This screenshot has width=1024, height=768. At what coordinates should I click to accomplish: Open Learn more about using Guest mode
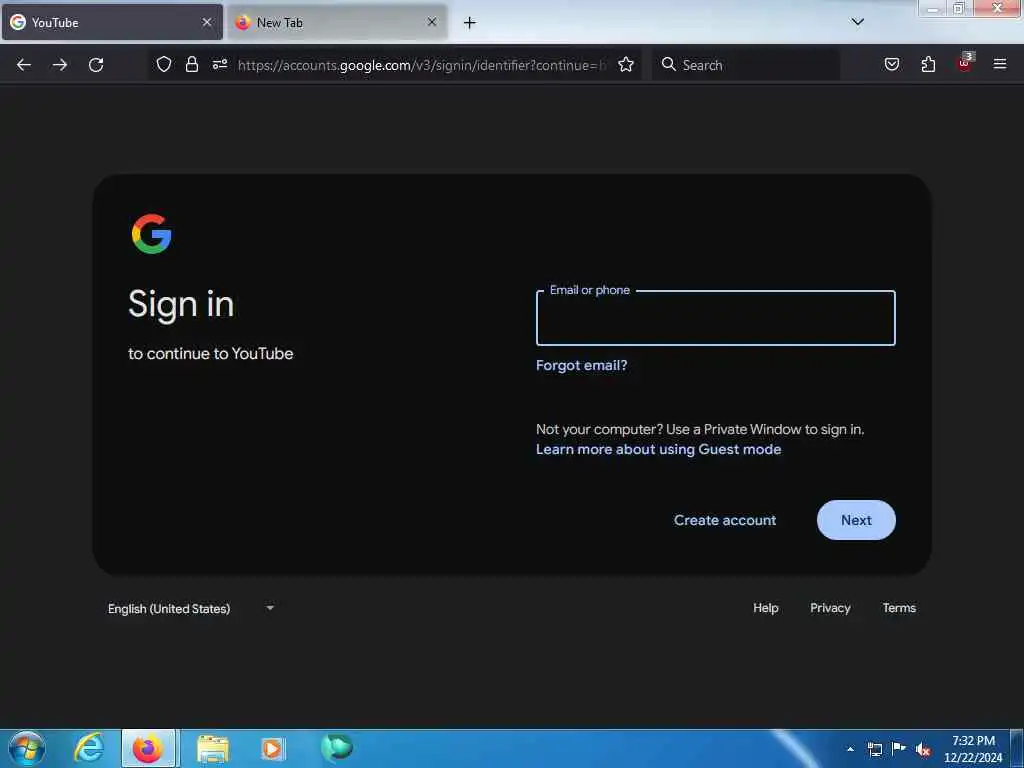click(x=658, y=449)
